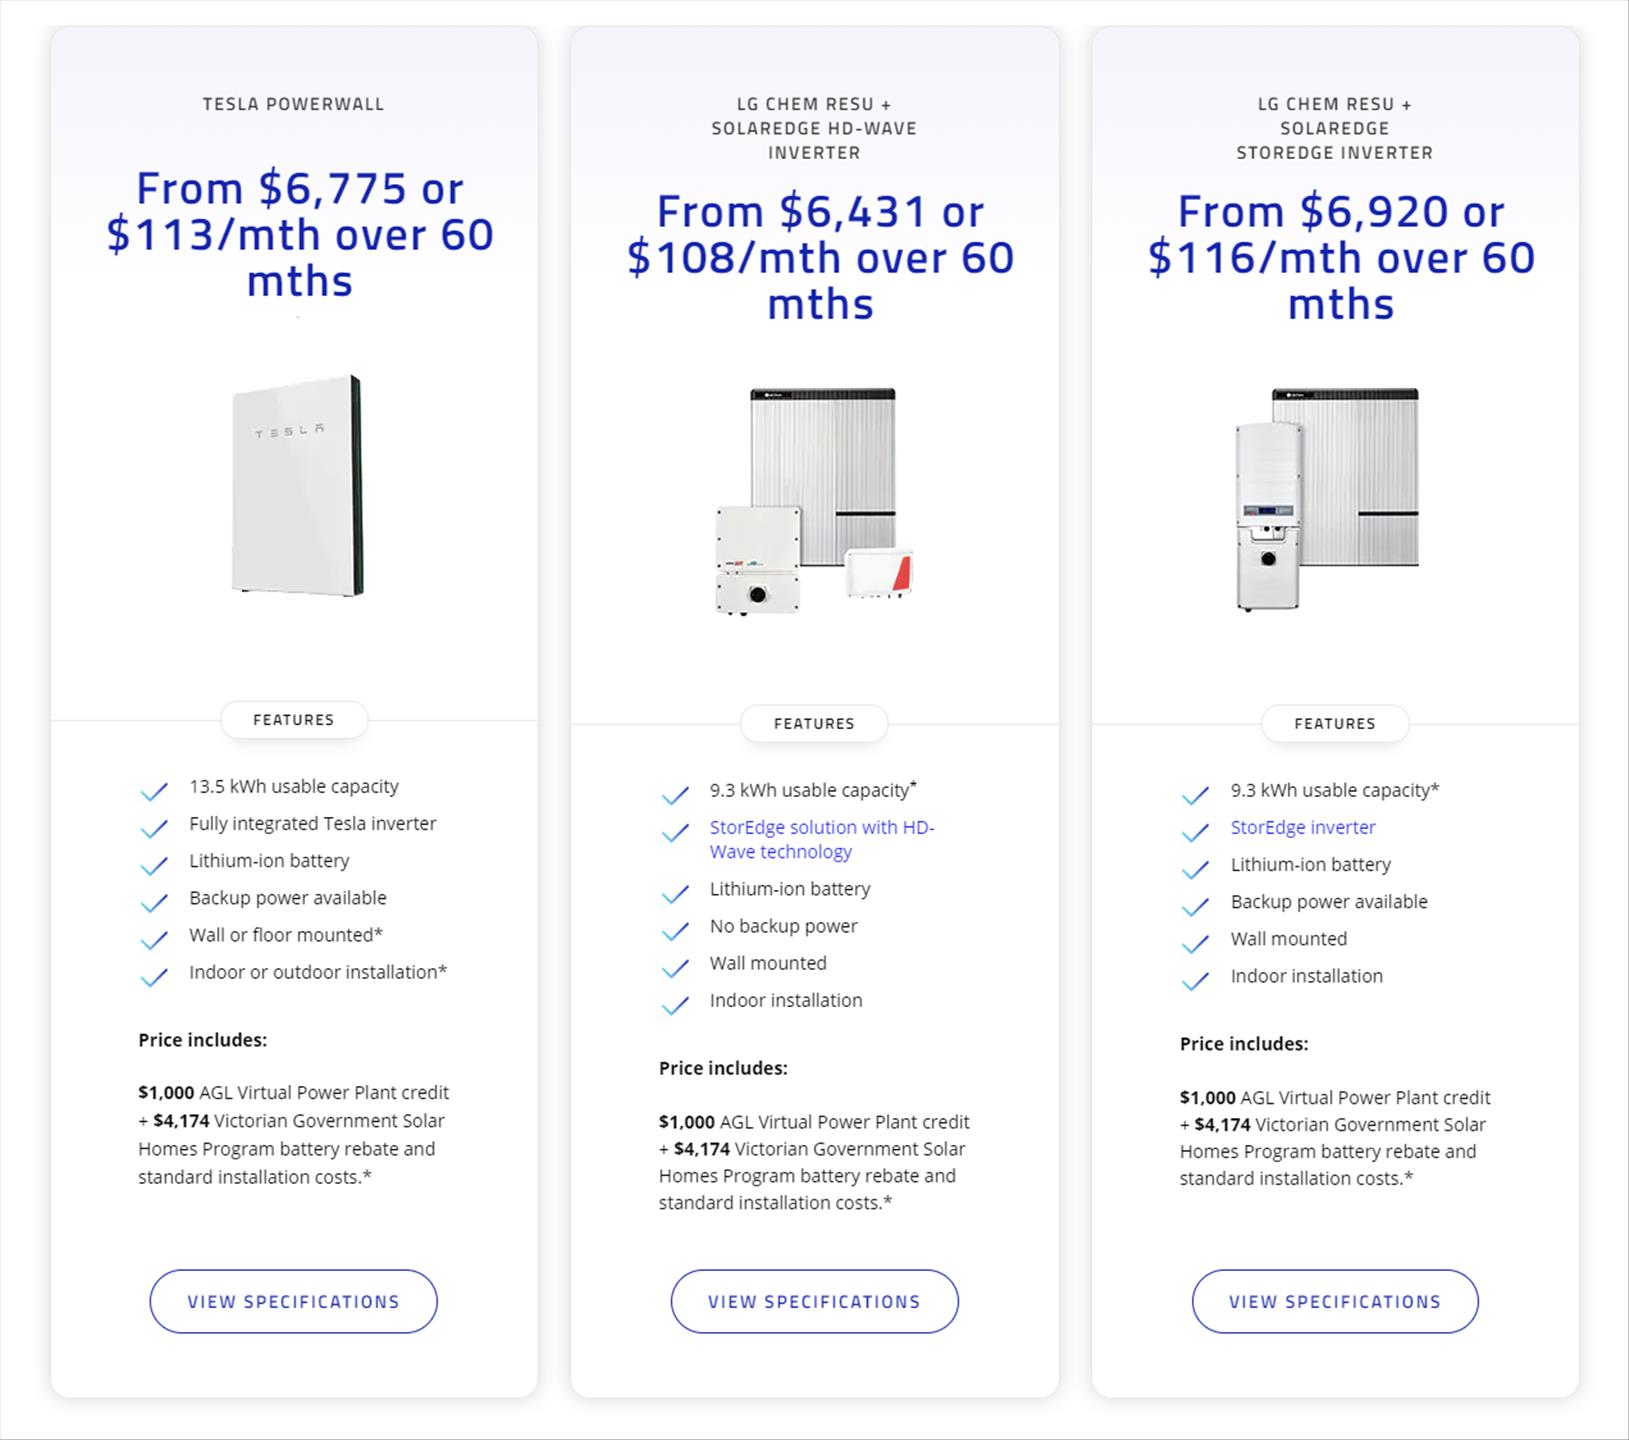Screen dimensions: 1629x1440
Task: Click the checkmark next to No backup power
Action: pyautogui.click(x=675, y=931)
